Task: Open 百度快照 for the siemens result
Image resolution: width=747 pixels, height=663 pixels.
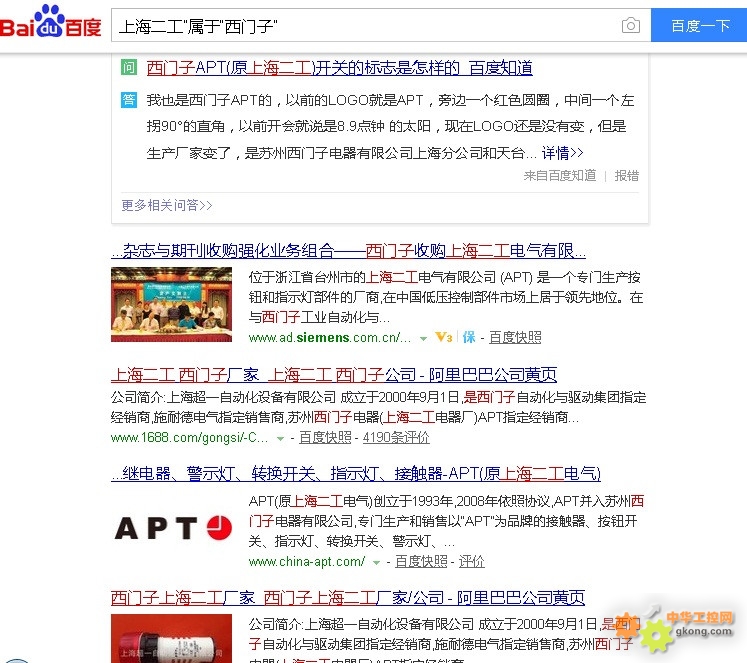Action: [515, 337]
